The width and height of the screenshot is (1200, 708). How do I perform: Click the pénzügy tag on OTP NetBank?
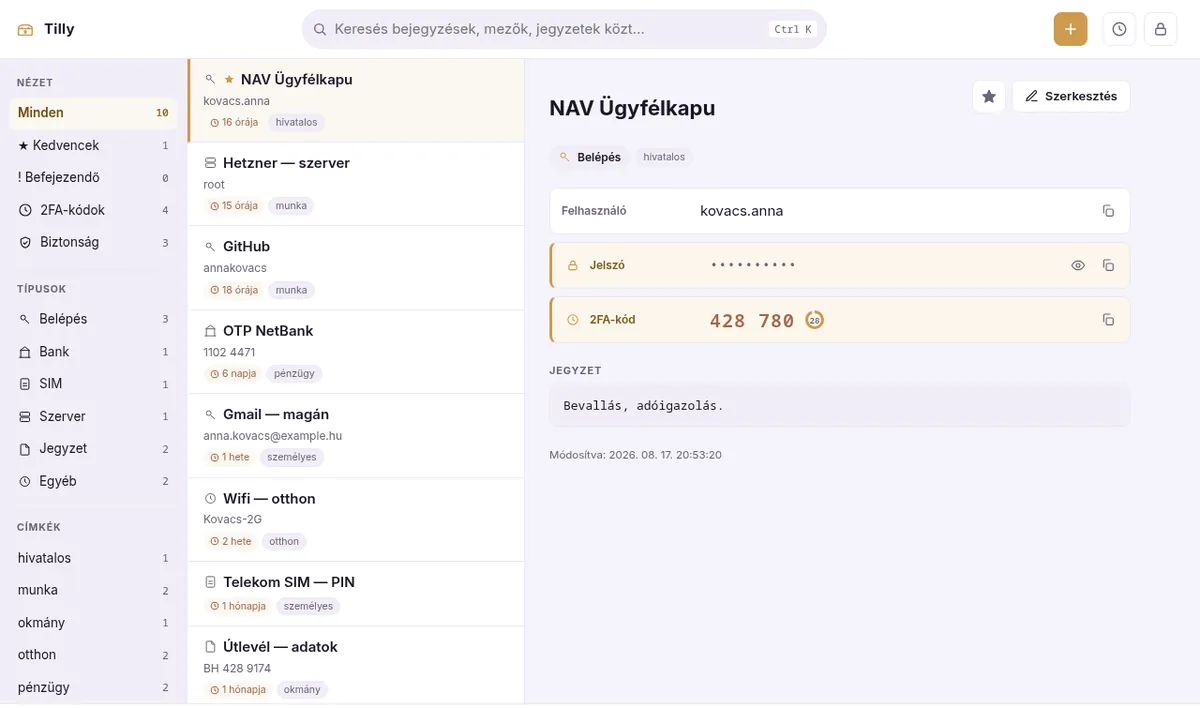pyautogui.click(x=295, y=374)
